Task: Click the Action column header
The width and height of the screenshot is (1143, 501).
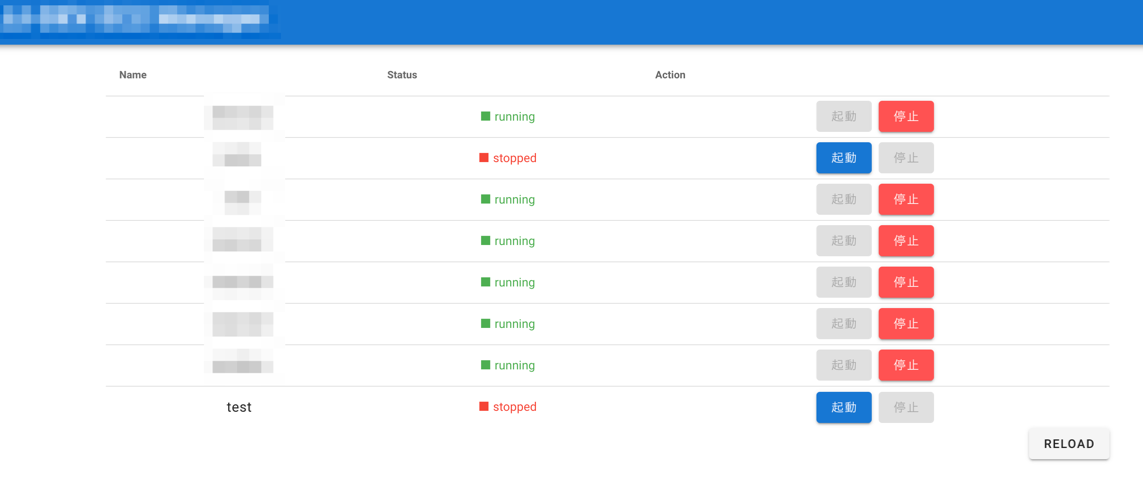Action: pyautogui.click(x=670, y=75)
